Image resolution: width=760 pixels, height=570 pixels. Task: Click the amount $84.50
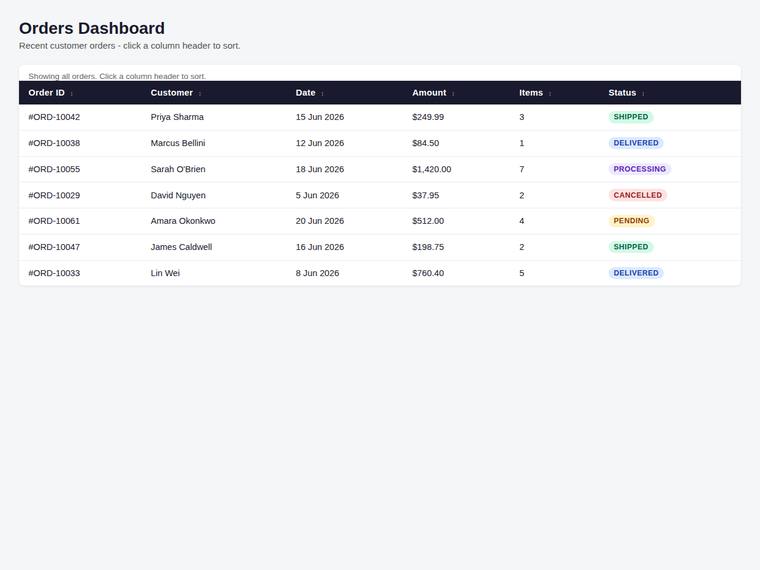point(426,143)
